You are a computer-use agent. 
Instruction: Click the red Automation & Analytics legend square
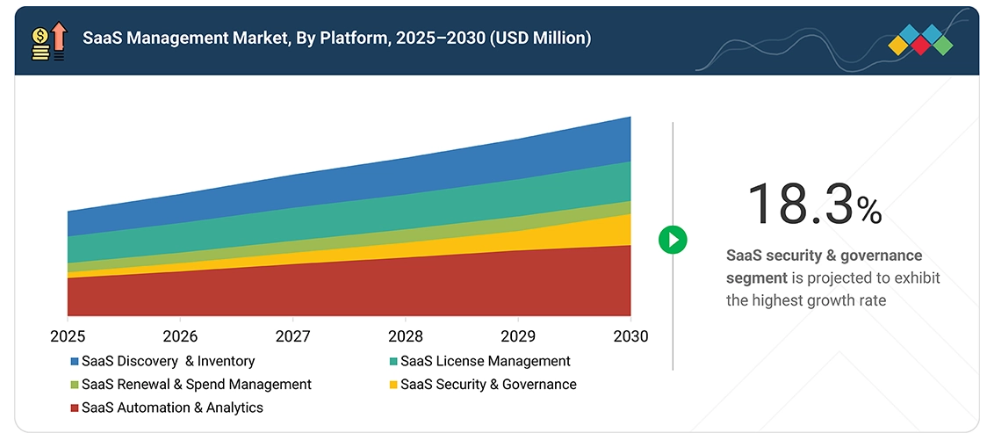(x=74, y=408)
